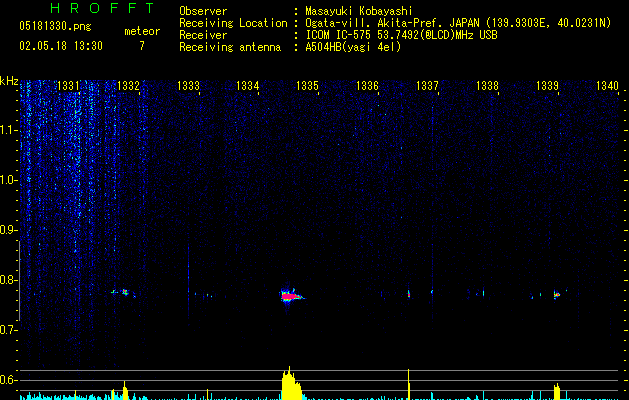Image resolution: width=629 pixels, height=400 pixels.
Task: Click the 1333 time axis label
Action: [188, 86]
